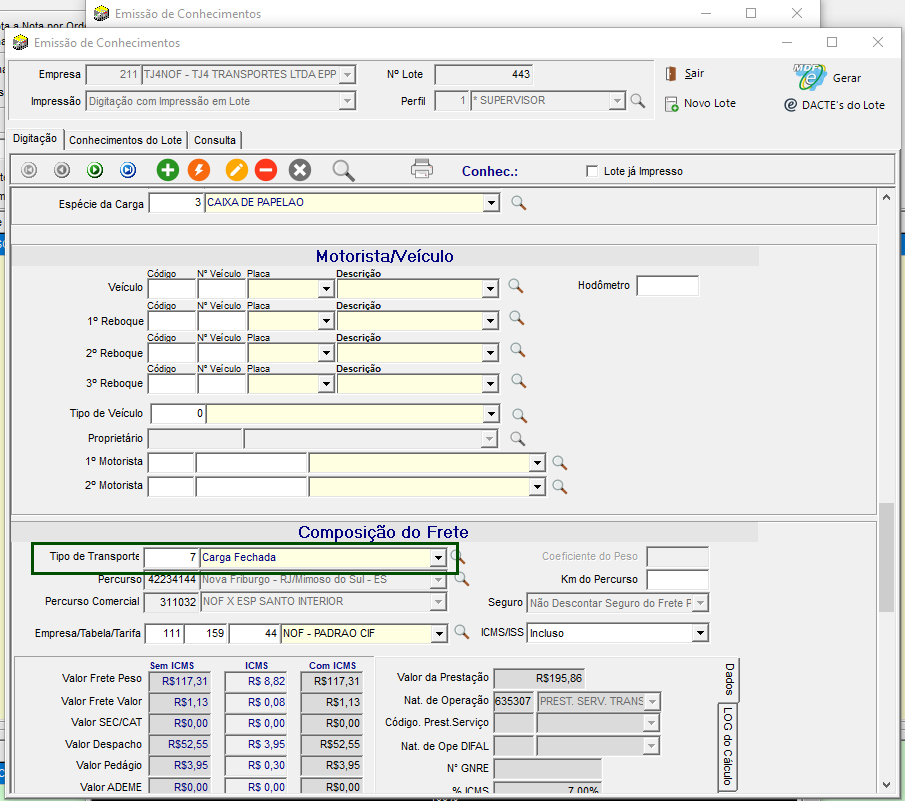Open the ICMS/ISS Incluso dropdown
The width and height of the screenshot is (905, 801).
pyautogui.click(x=700, y=633)
